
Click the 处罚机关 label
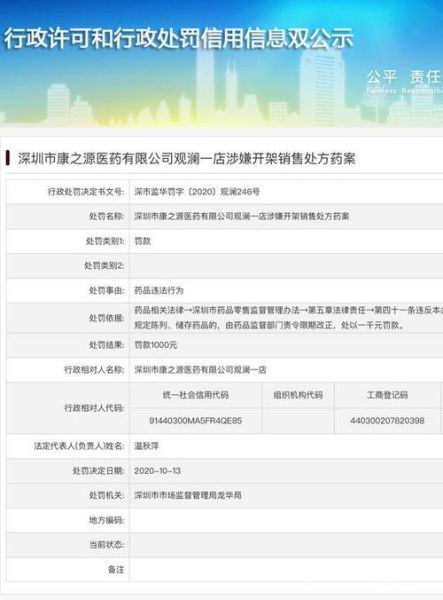106,496
